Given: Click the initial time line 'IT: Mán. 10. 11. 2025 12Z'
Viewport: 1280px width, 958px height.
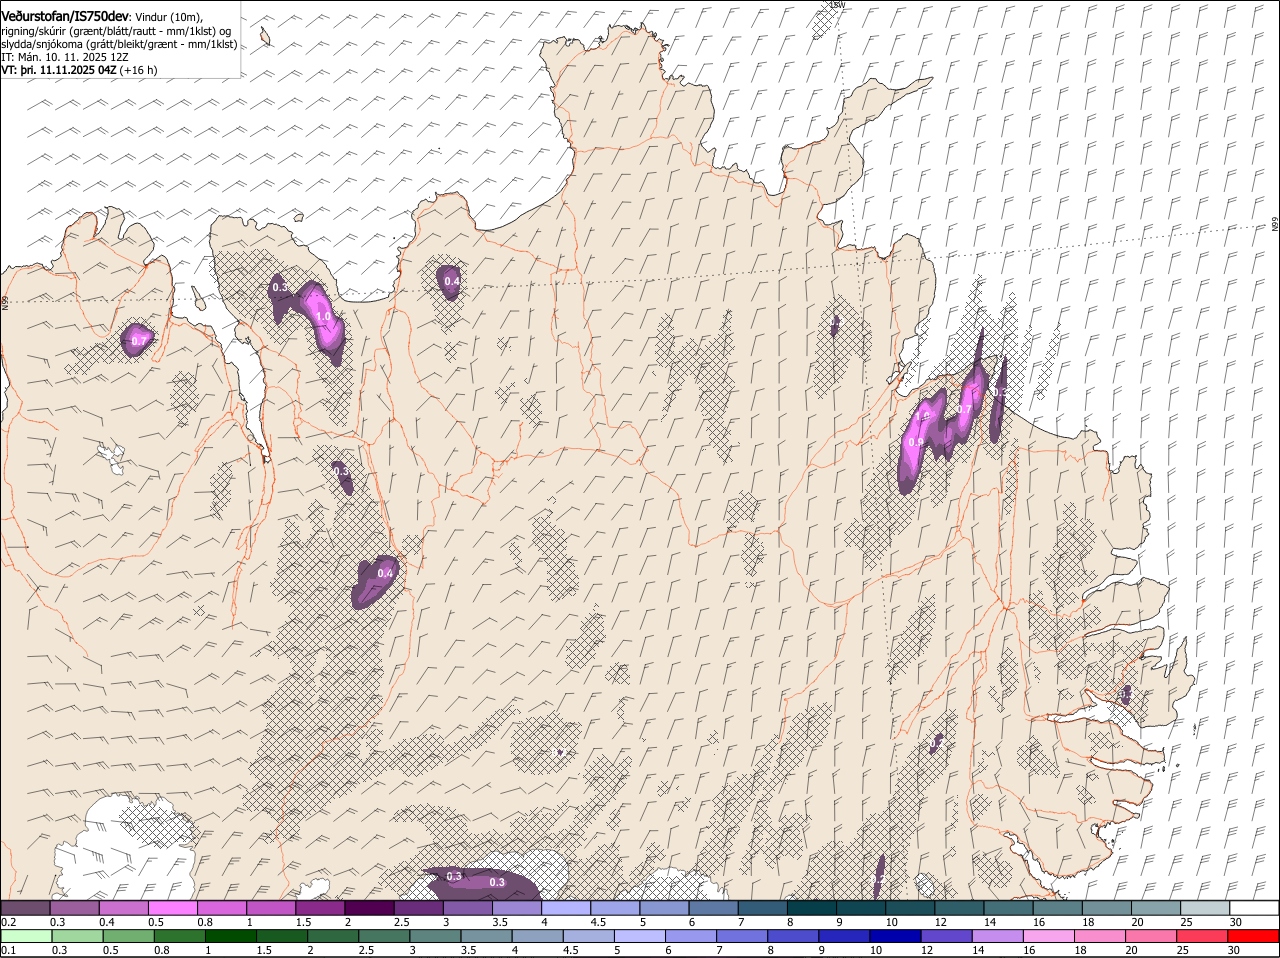Looking at the screenshot, I should [64, 58].
